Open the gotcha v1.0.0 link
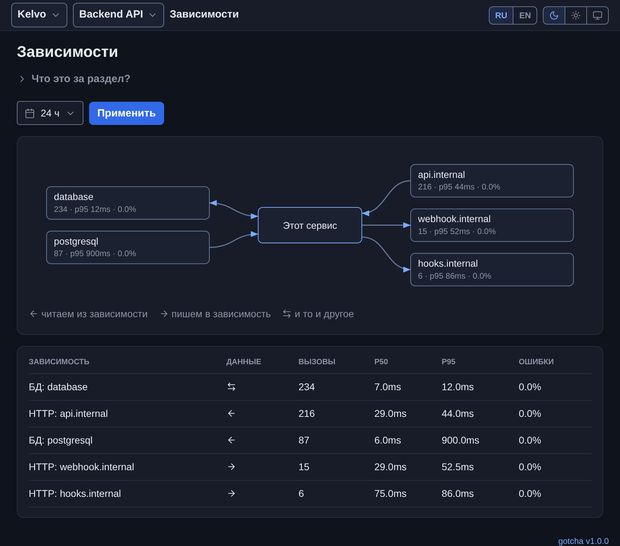 pos(583,541)
